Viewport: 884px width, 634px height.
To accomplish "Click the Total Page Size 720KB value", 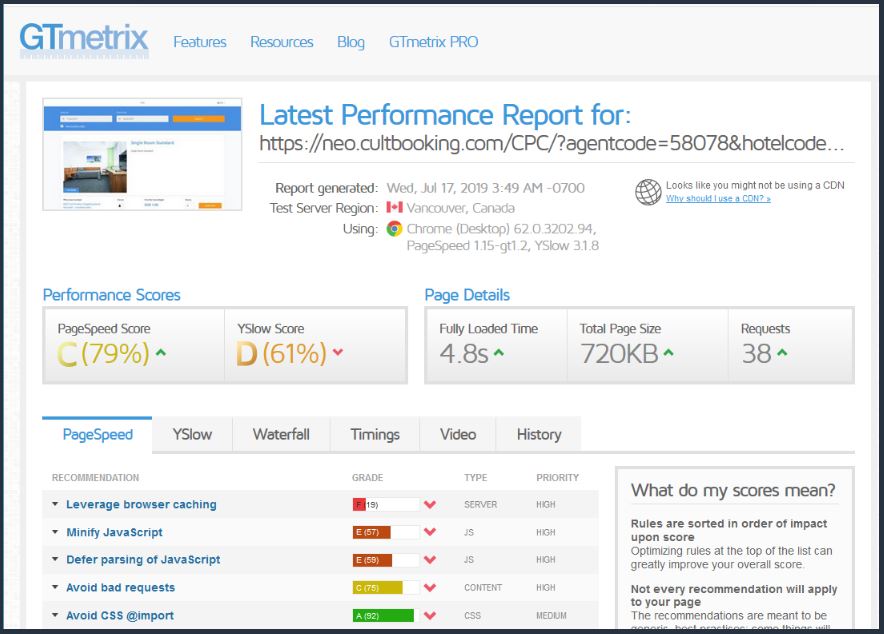I will click(619, 354).
